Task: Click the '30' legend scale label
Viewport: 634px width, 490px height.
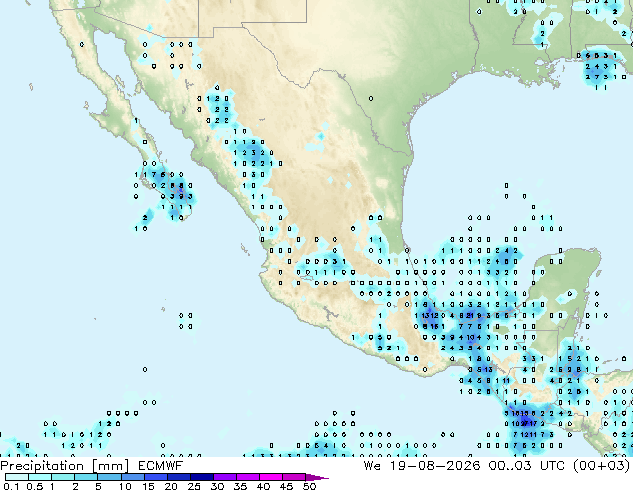Action: coord(217,486)
